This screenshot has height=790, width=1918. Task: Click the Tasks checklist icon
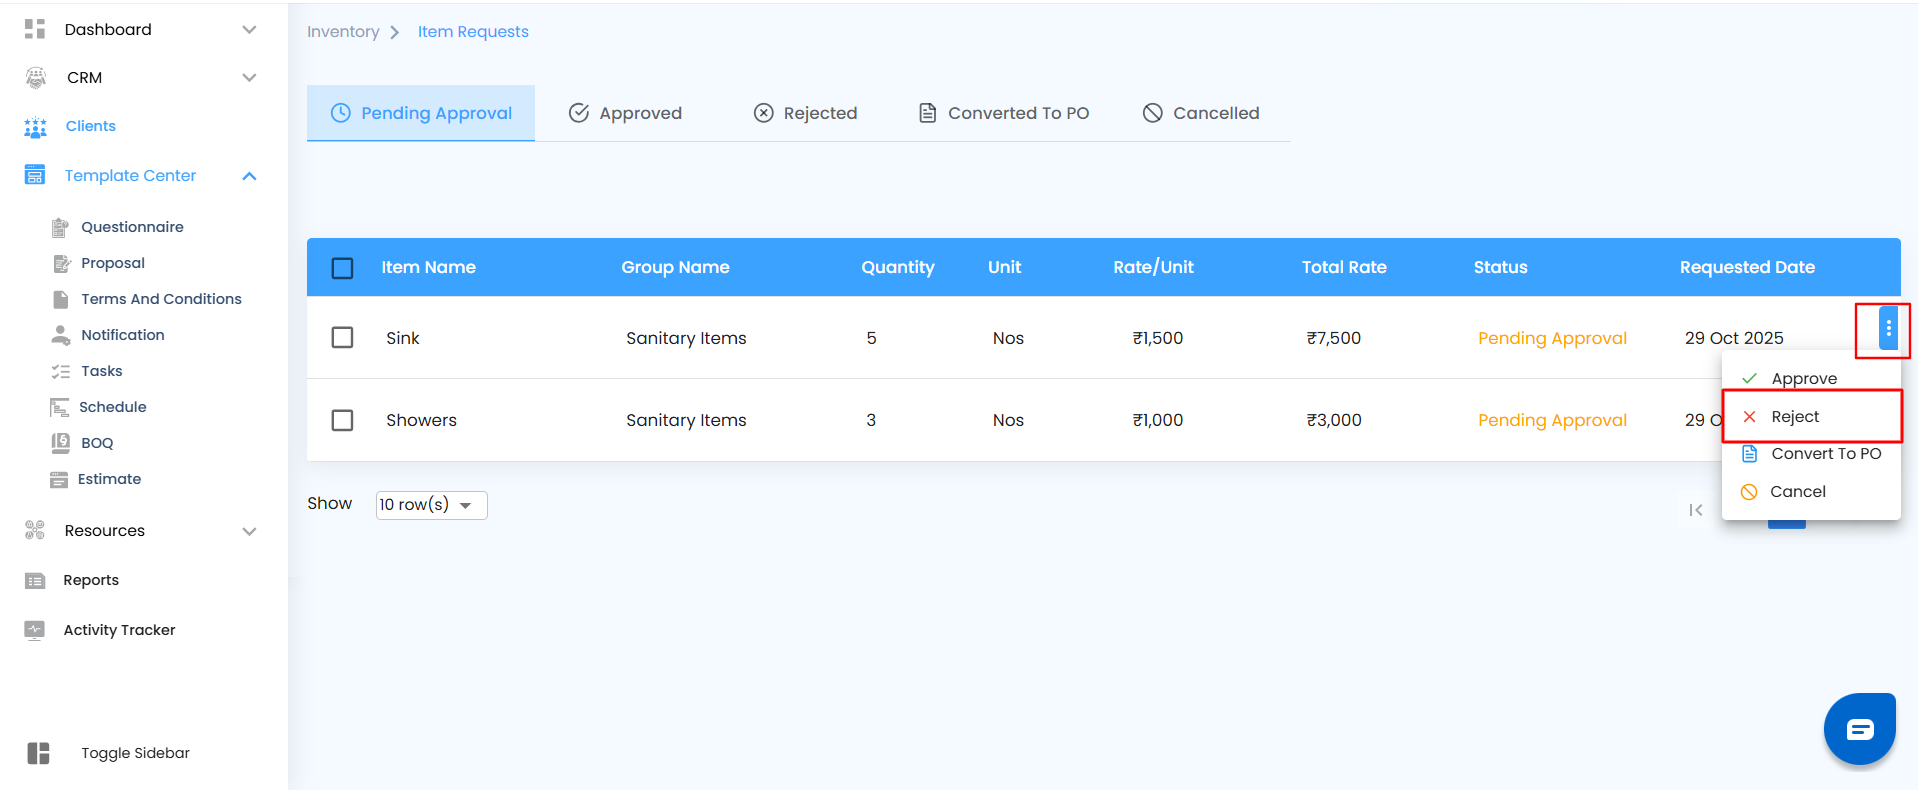pyautogui.click(x=61, y=371)
